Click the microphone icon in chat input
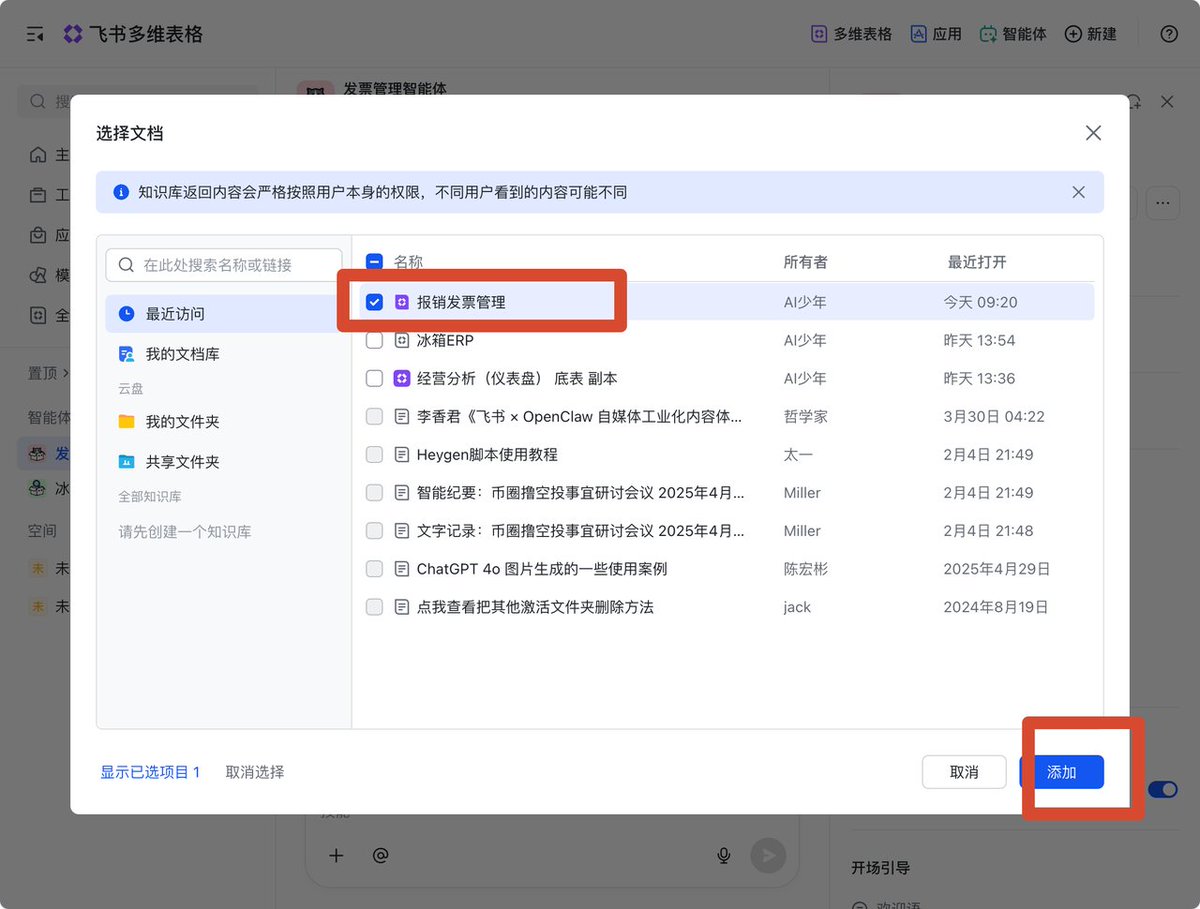The width and height of the screenshot is (1200, 909). point(724,855)
